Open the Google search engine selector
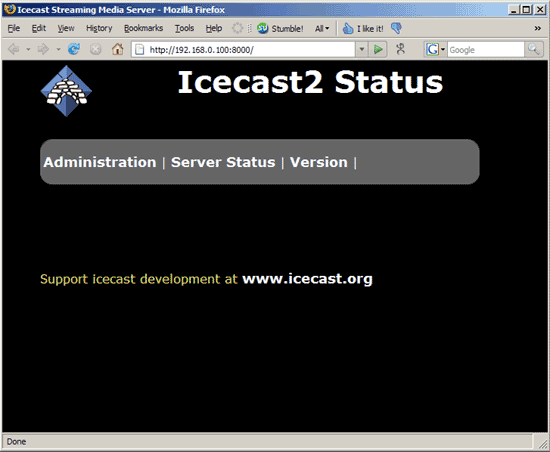The image size is (550, 452). coord(435,49)
